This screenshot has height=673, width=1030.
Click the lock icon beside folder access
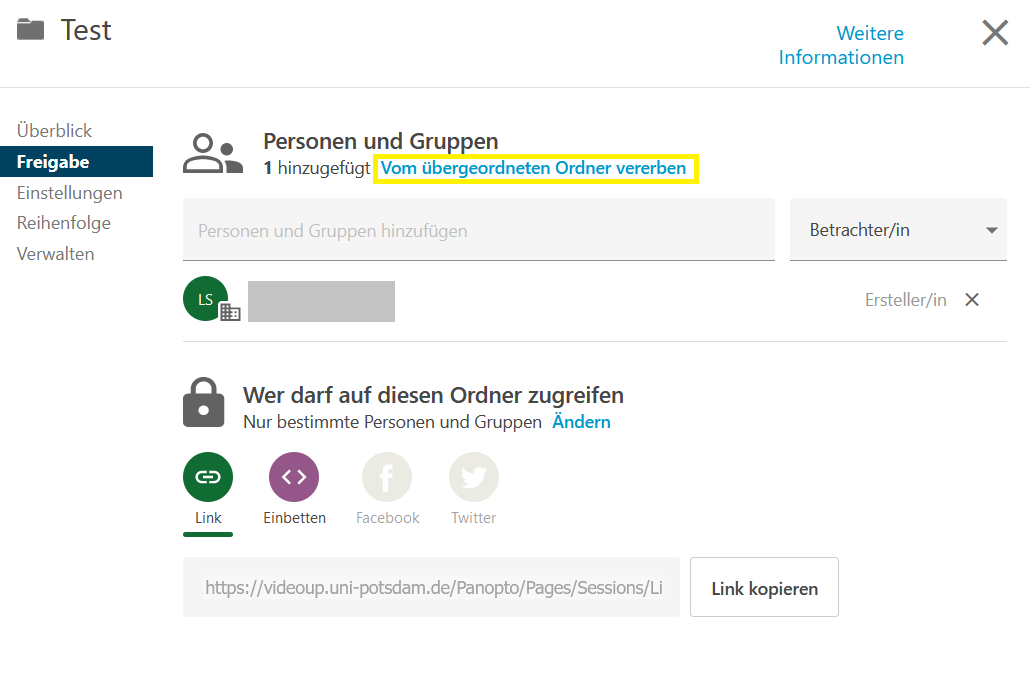[204, 402]
